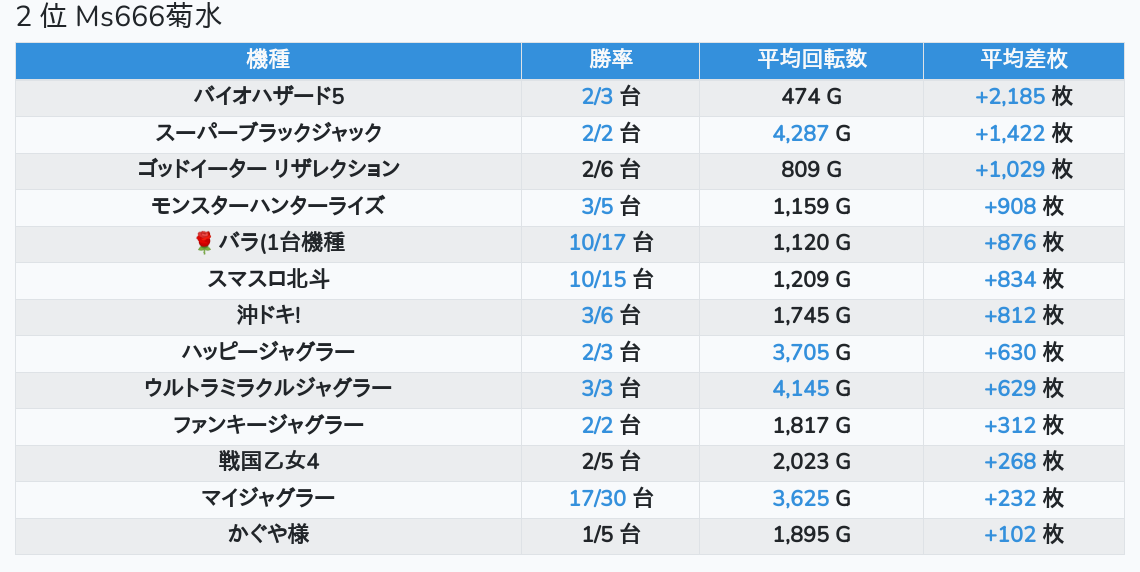Click マイジャグラー win rate 17/30
This screenshot has height=572, width=1140.
tap(598, 498)
